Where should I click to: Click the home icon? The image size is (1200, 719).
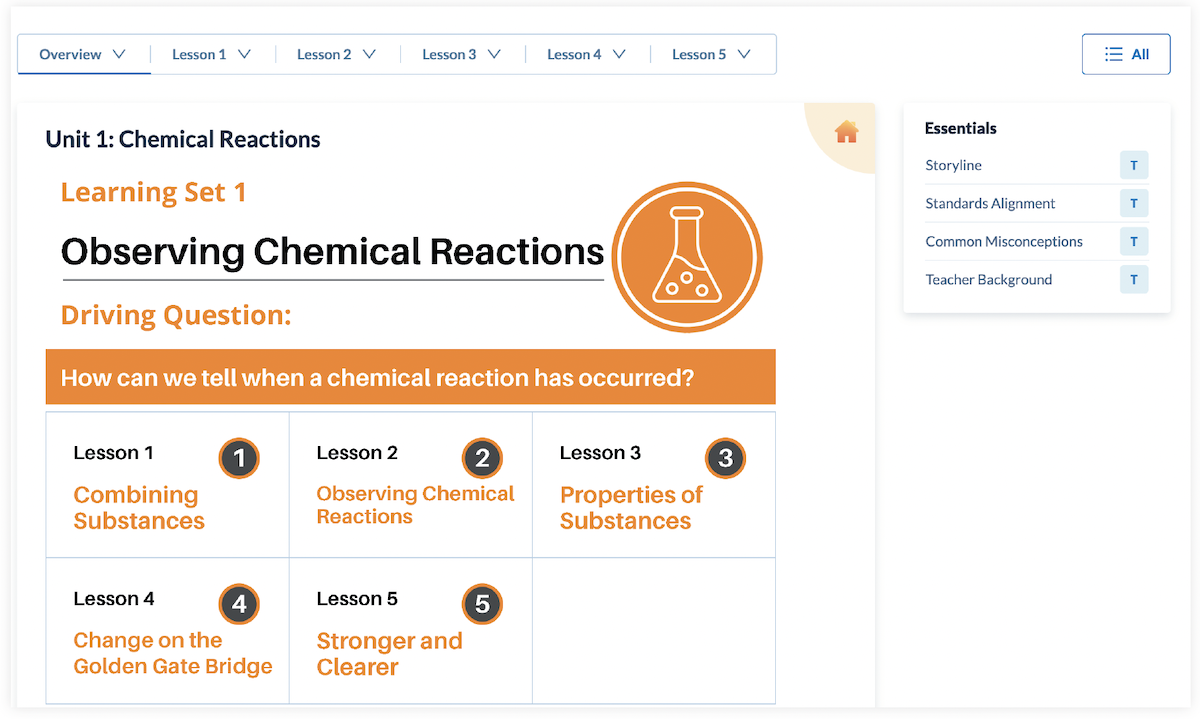click(x=847, y=131)
